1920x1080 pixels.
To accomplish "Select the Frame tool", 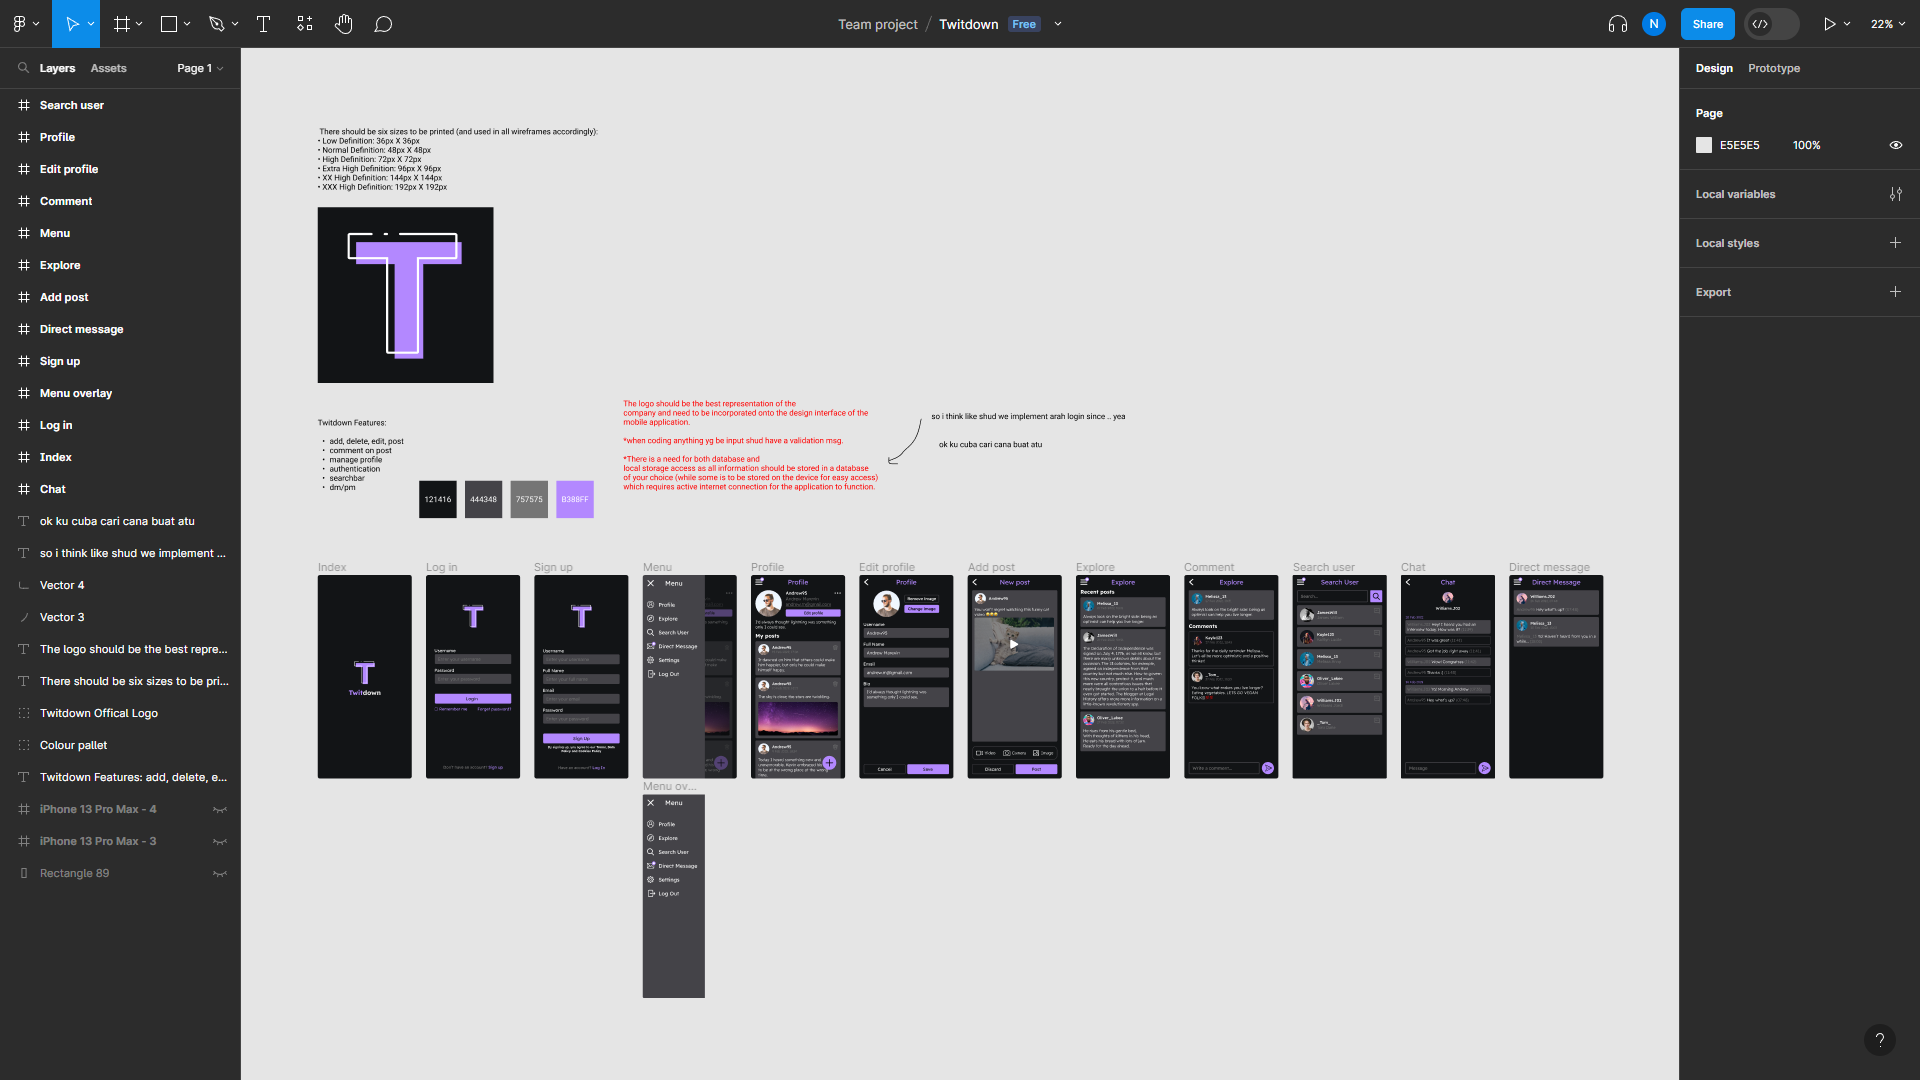I will click(120, 23).
